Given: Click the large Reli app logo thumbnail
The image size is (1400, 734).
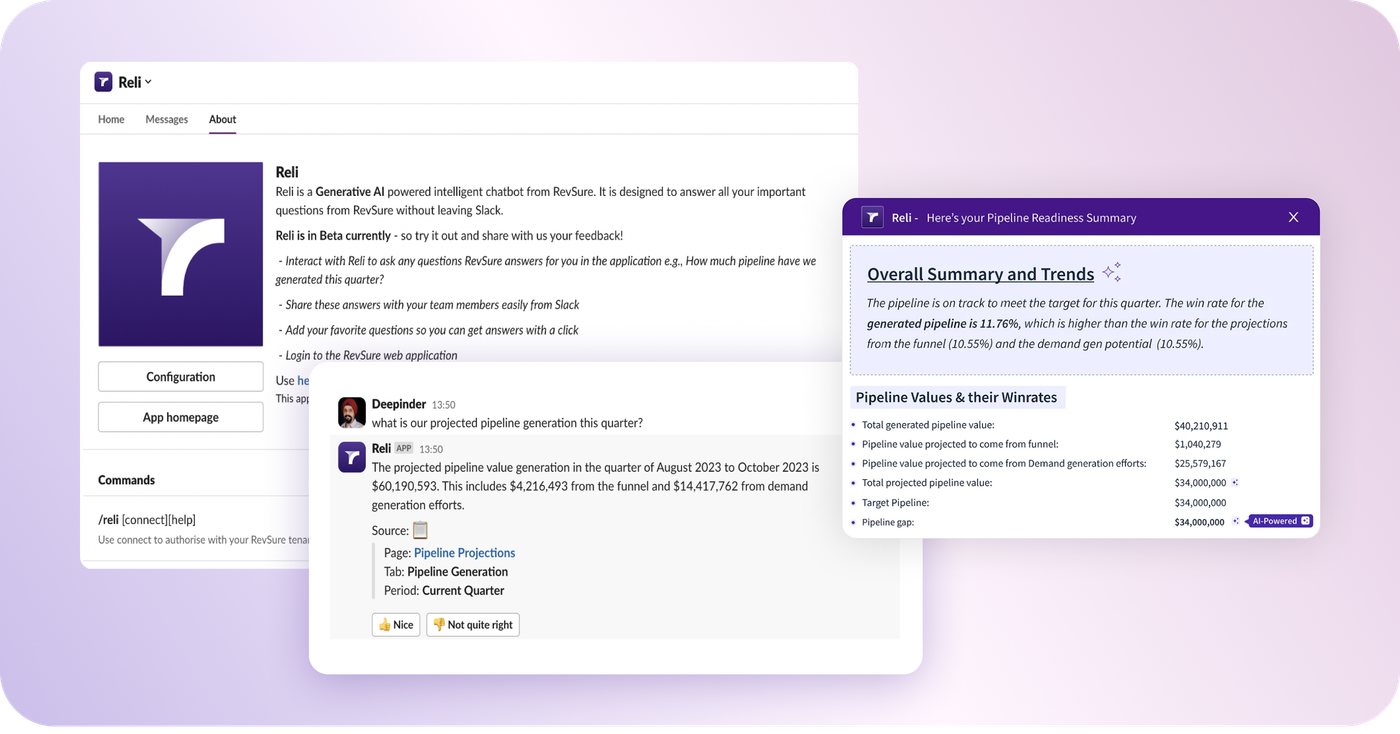Looking at the screenshot, I should click(x=180, y=254).
